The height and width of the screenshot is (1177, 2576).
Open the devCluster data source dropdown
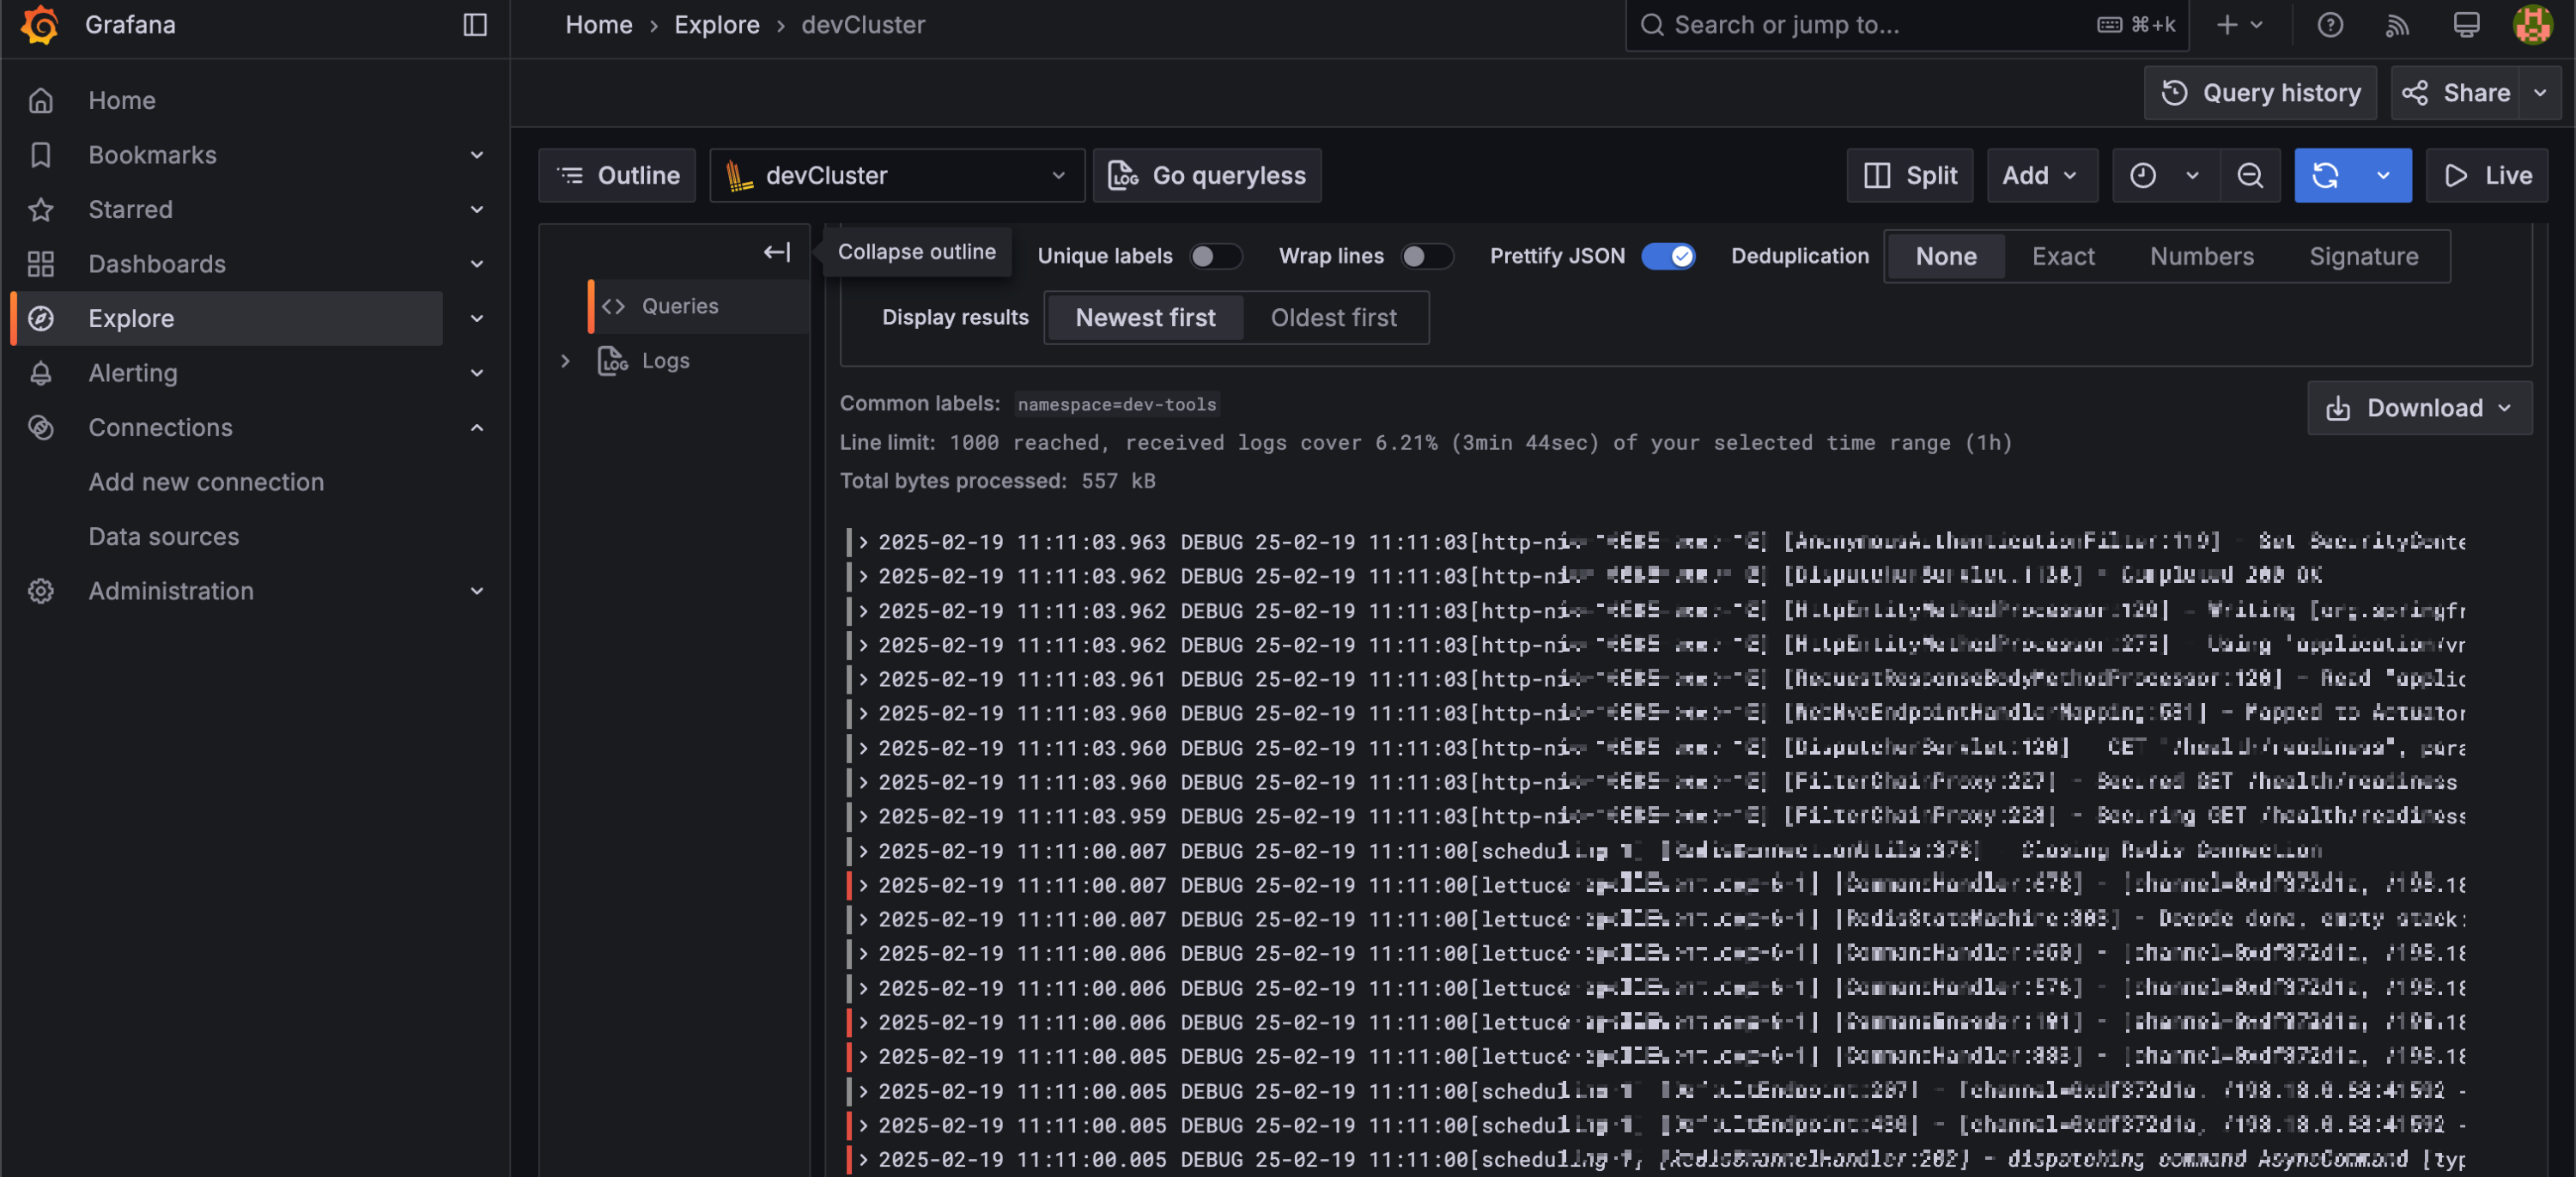pos(897,175)
